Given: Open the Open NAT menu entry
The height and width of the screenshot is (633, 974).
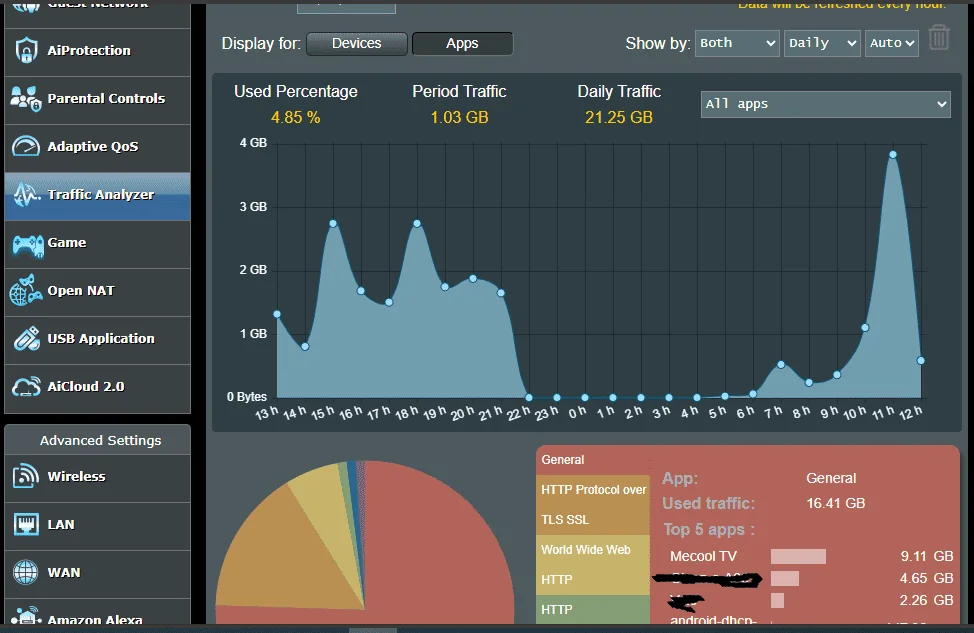Looking at the screenshot, I should pos(98,291).
